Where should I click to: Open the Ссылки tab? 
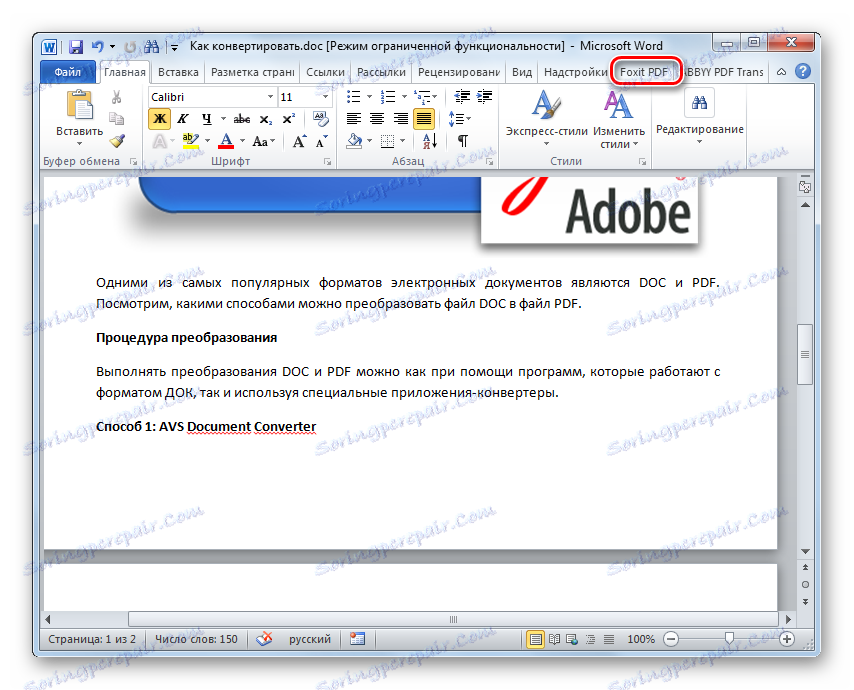325,72
